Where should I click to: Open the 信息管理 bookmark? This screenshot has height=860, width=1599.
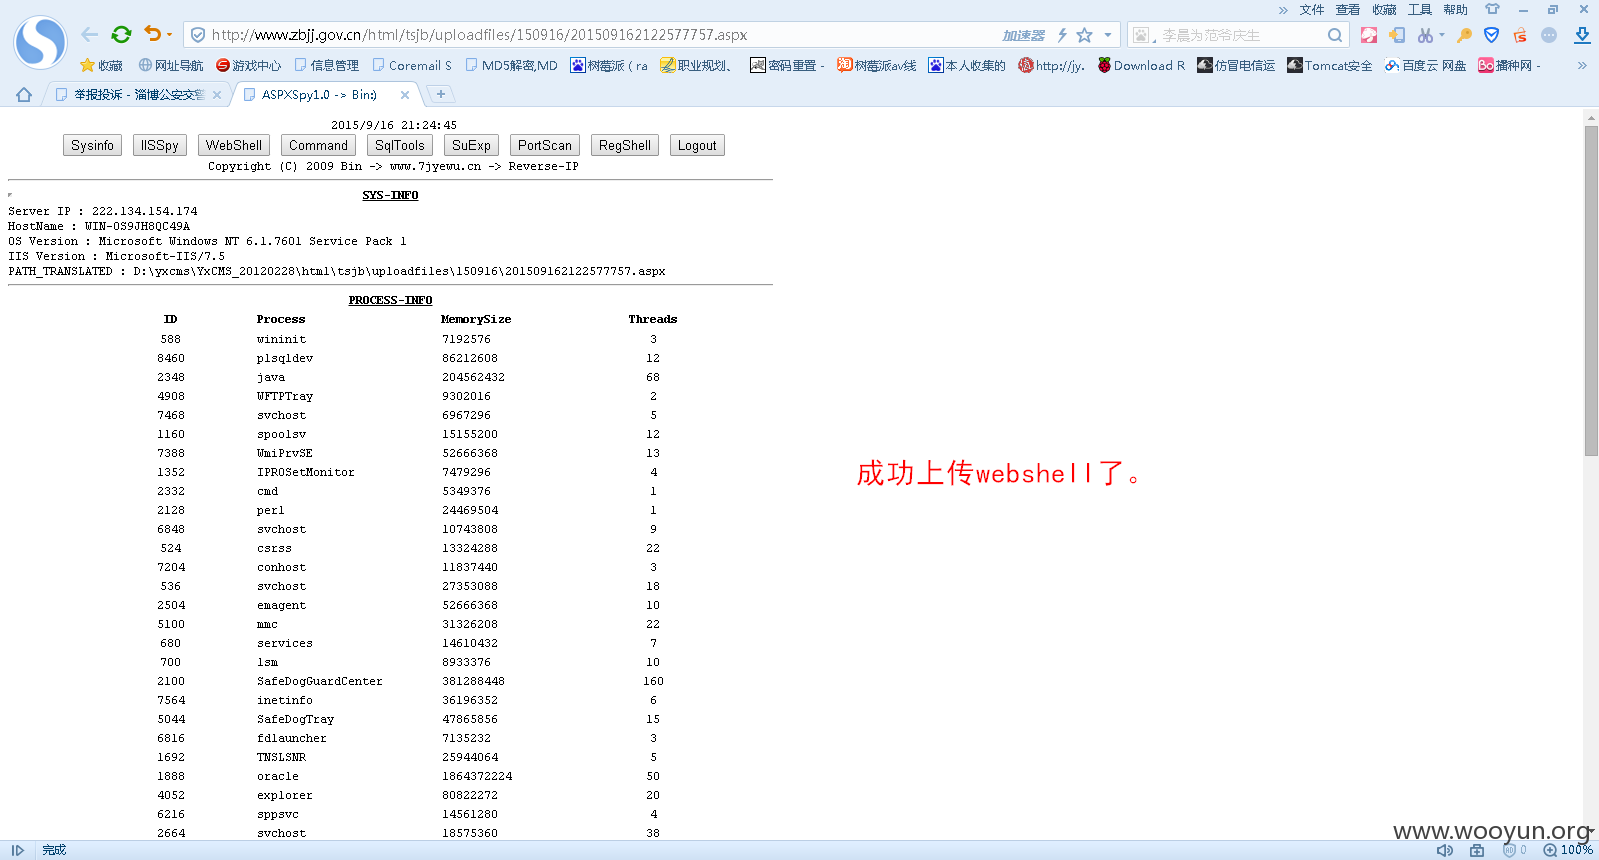pyautogui.click(x=327, y=65)
